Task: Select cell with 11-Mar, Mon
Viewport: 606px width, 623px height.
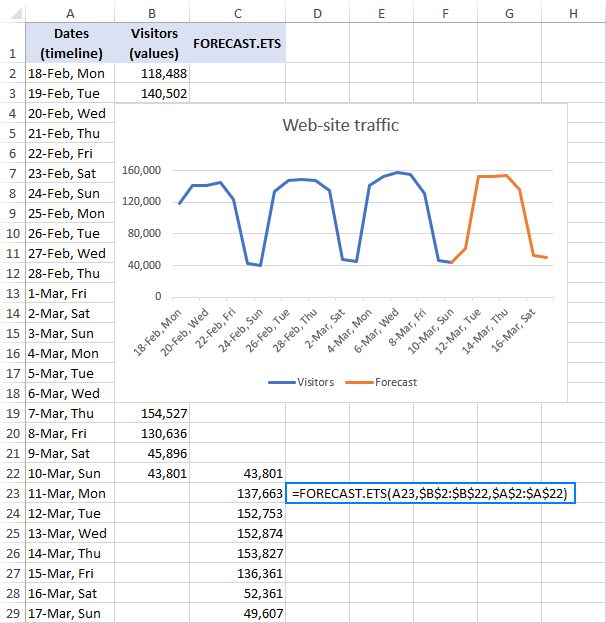Action: pos(70,493)
